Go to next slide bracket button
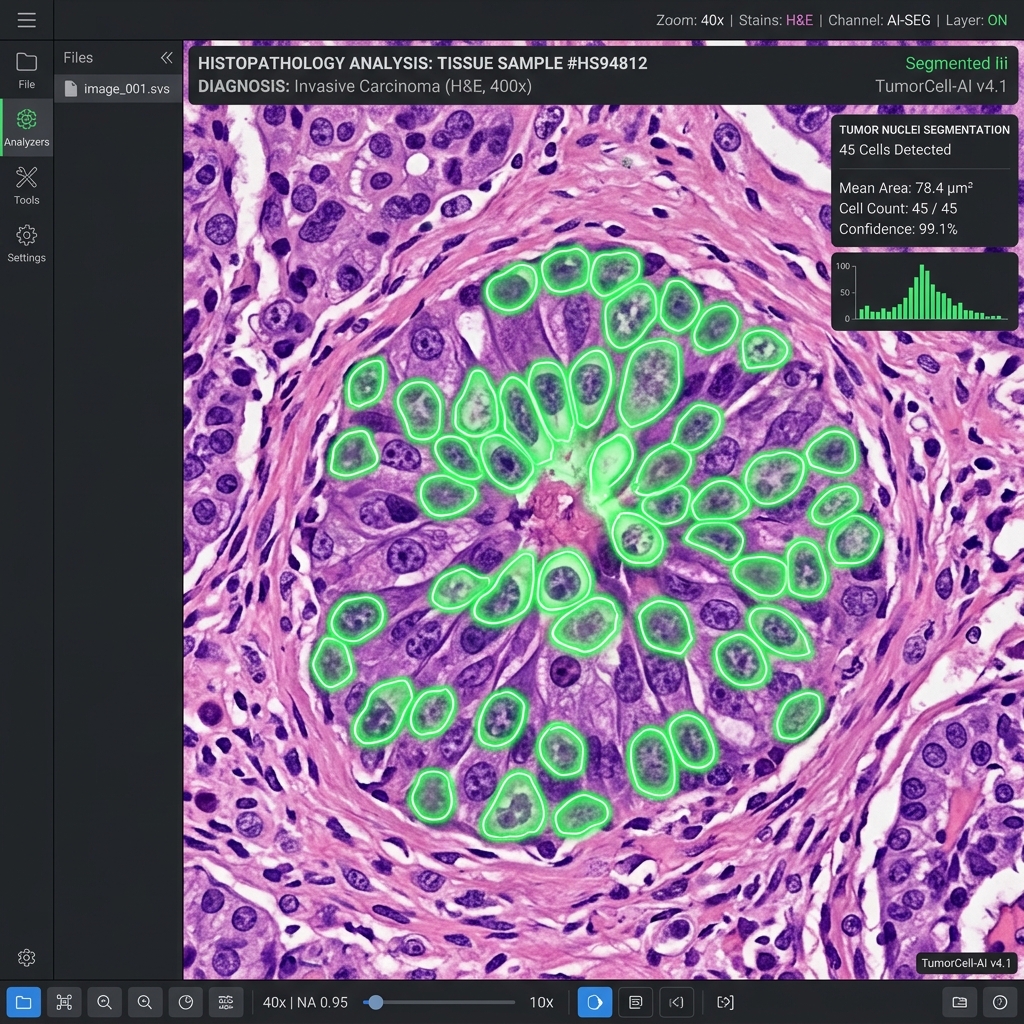This screenshot has height=1024, width=1024. point(725,1002)
